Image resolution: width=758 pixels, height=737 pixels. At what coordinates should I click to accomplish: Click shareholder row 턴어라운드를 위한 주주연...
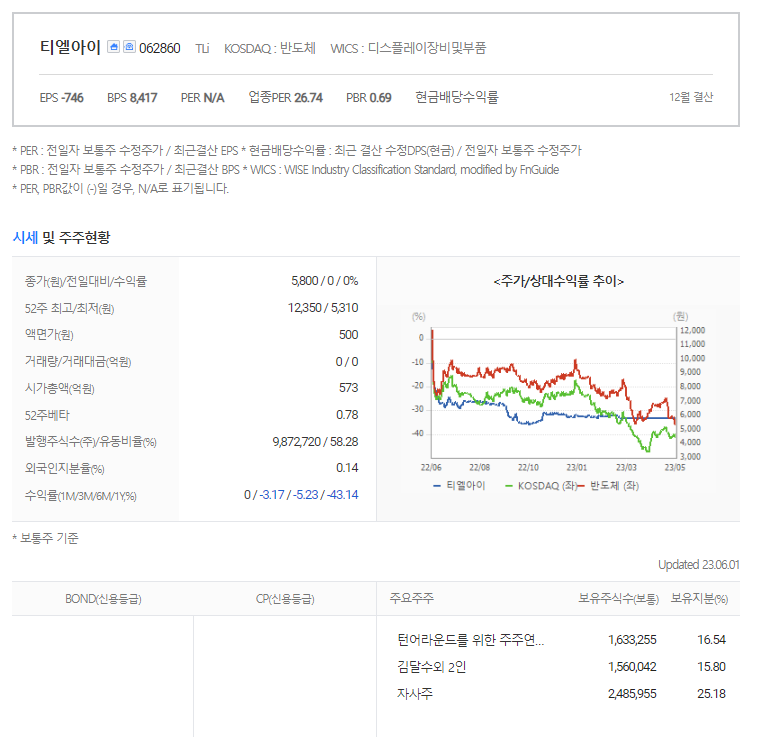pyautogui.click(x=470, y=640)
